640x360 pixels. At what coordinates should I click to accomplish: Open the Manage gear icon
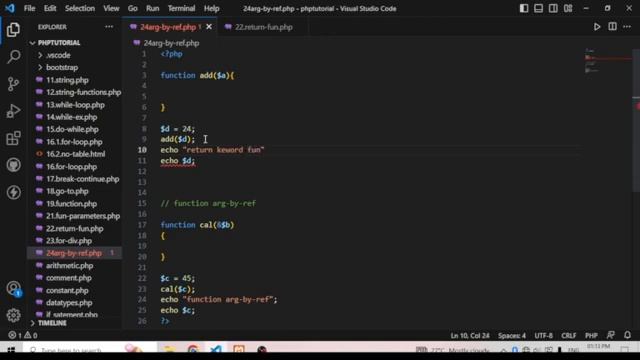[x=13, y=315]
